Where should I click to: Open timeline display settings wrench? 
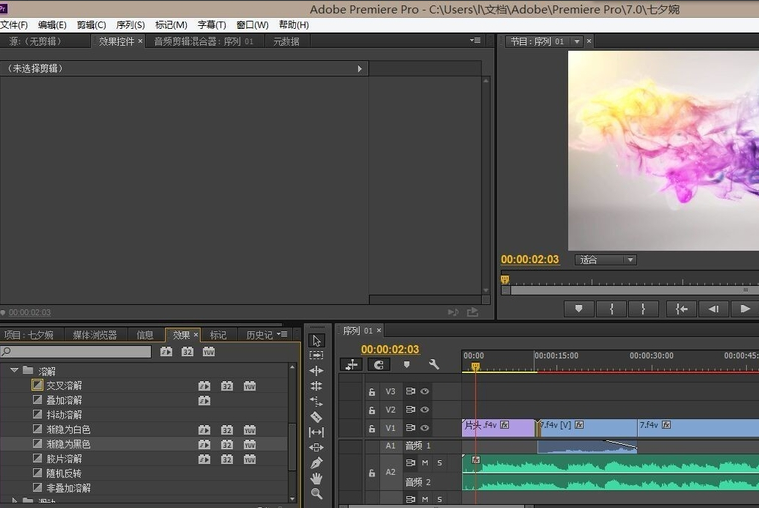[433, 365]
